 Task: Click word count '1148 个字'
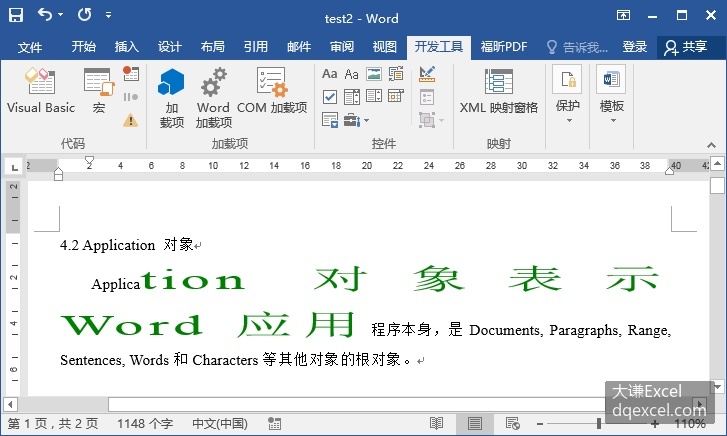click(145, 423)
